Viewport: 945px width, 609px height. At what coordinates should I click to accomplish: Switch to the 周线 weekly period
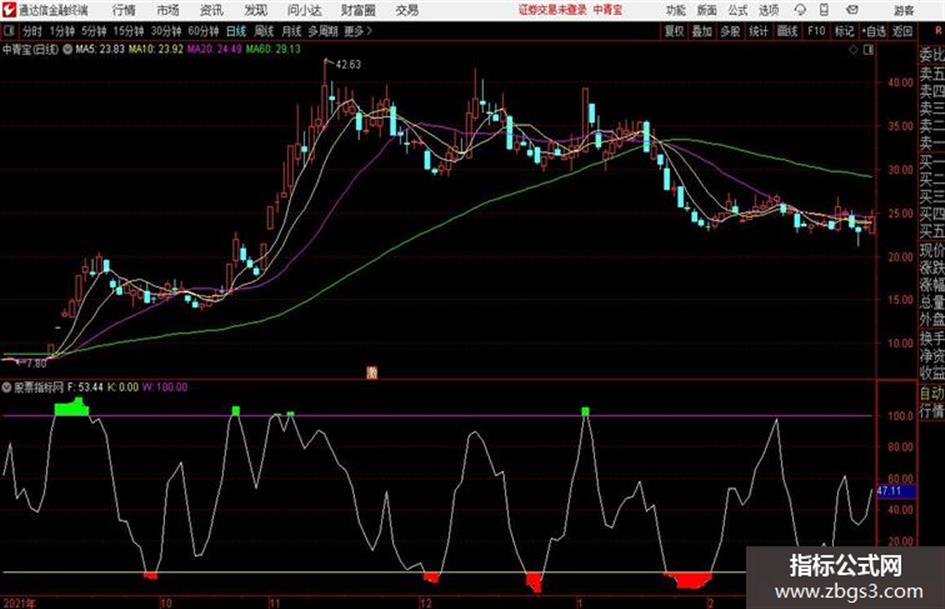[264, 31]
